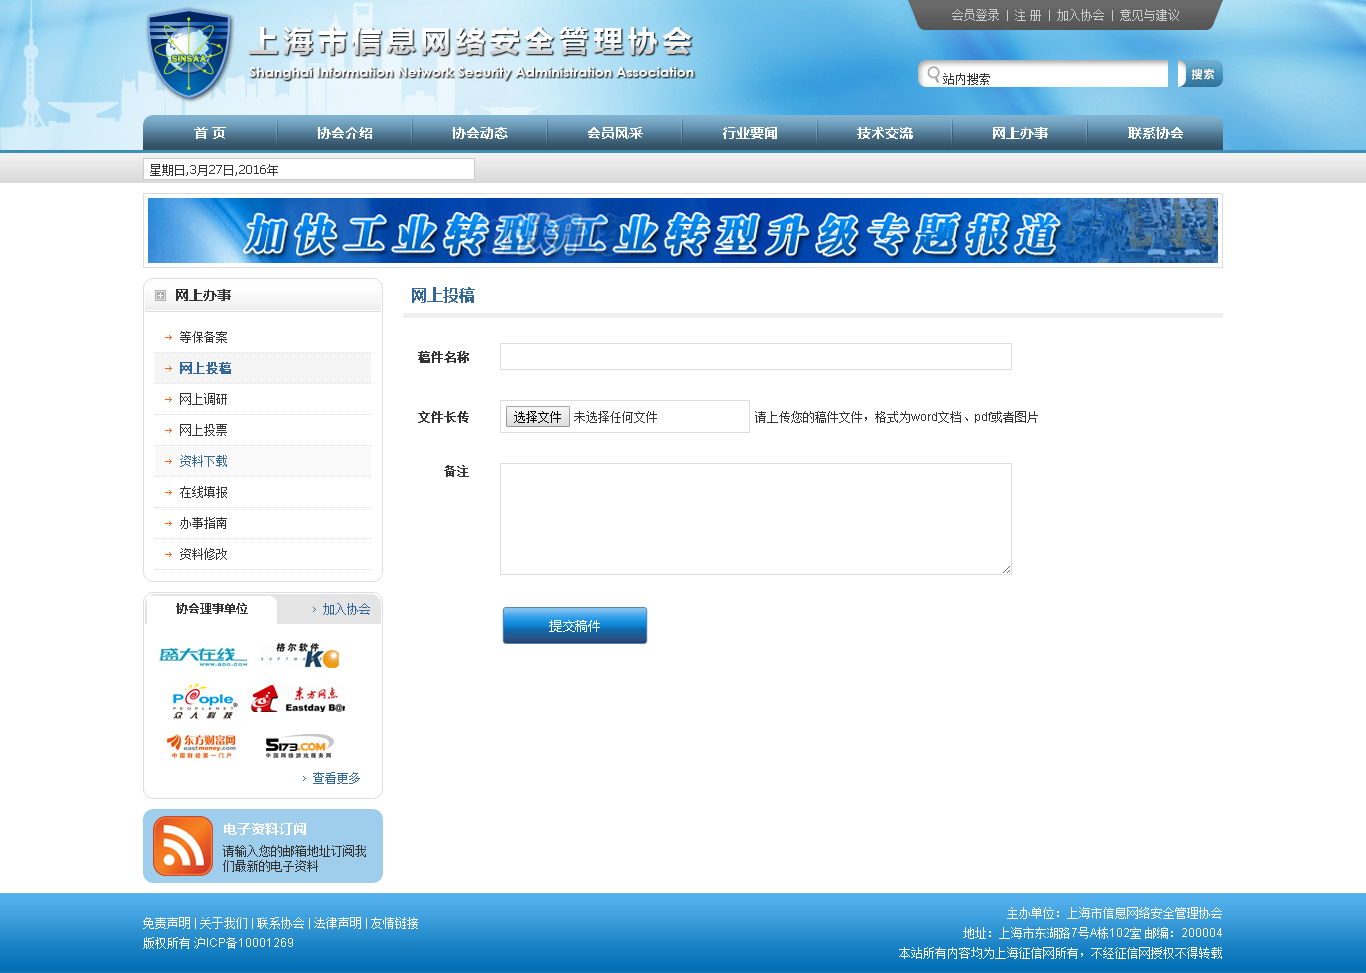Open the 盛大在线 partner logo

point(203,656)
